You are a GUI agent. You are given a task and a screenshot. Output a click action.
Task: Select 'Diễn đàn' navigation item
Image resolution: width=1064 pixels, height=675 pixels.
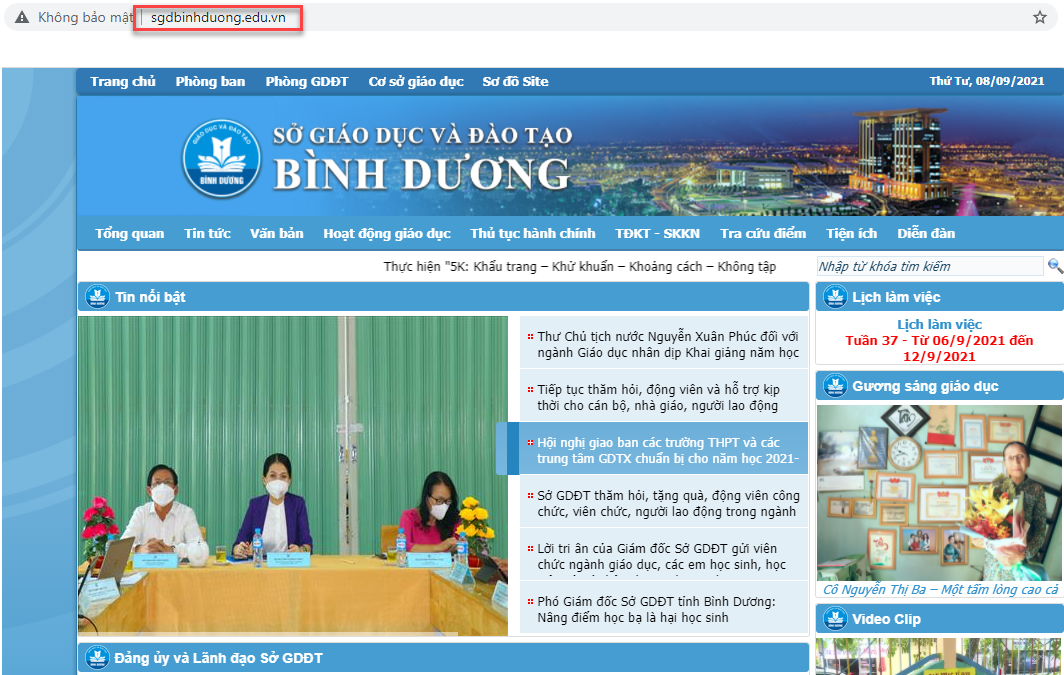tap(926, 233)
